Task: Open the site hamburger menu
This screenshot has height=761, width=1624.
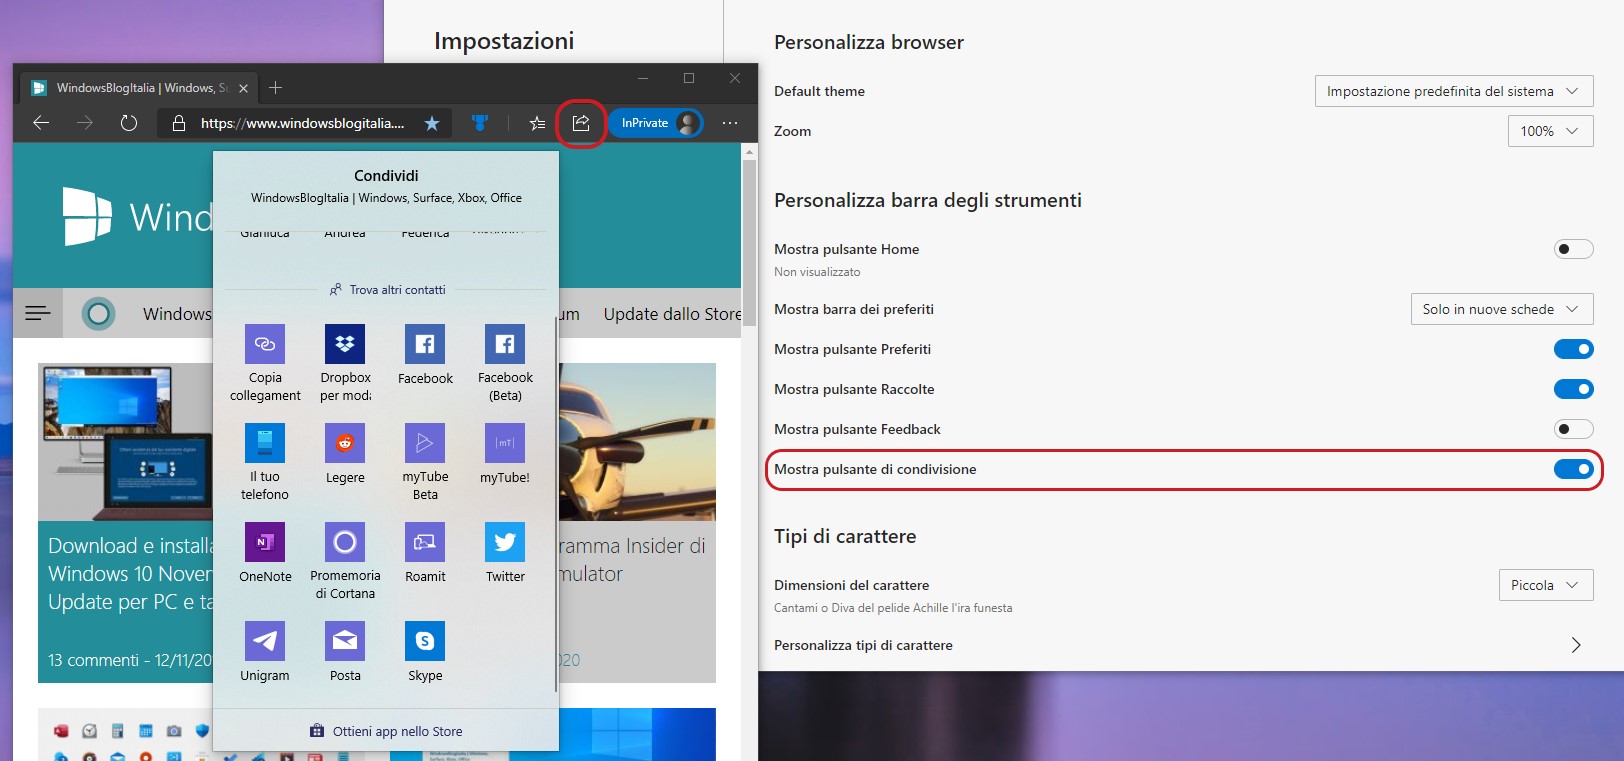Action: 38,313
